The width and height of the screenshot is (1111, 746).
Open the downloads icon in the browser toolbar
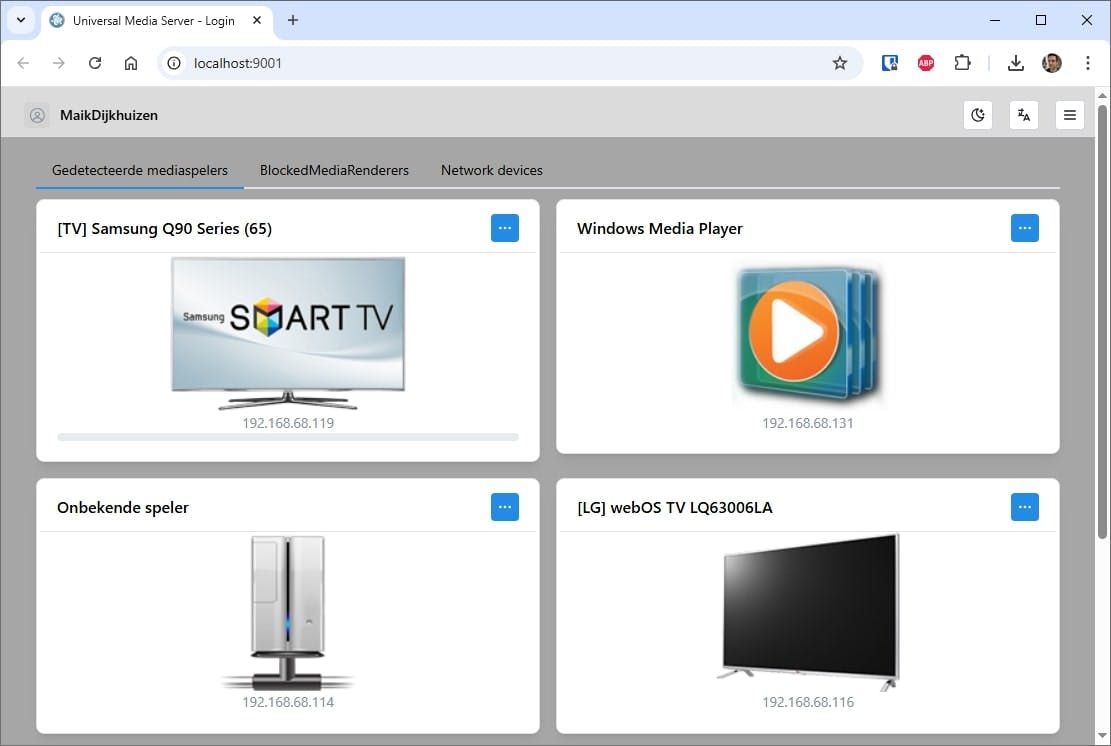click(x=1016, y=62)
